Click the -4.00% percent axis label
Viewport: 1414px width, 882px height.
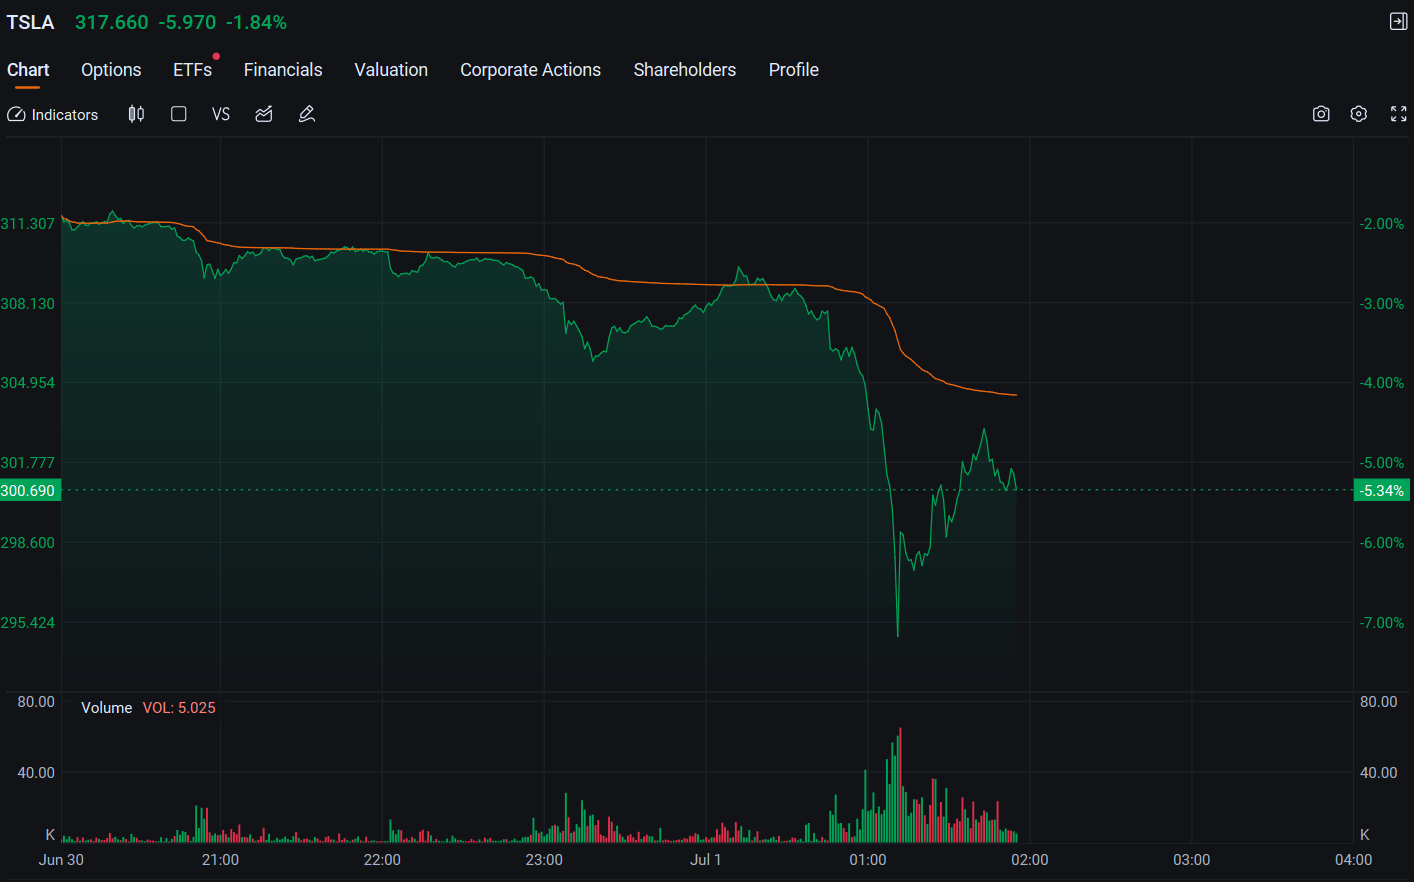pos(1382,383)
